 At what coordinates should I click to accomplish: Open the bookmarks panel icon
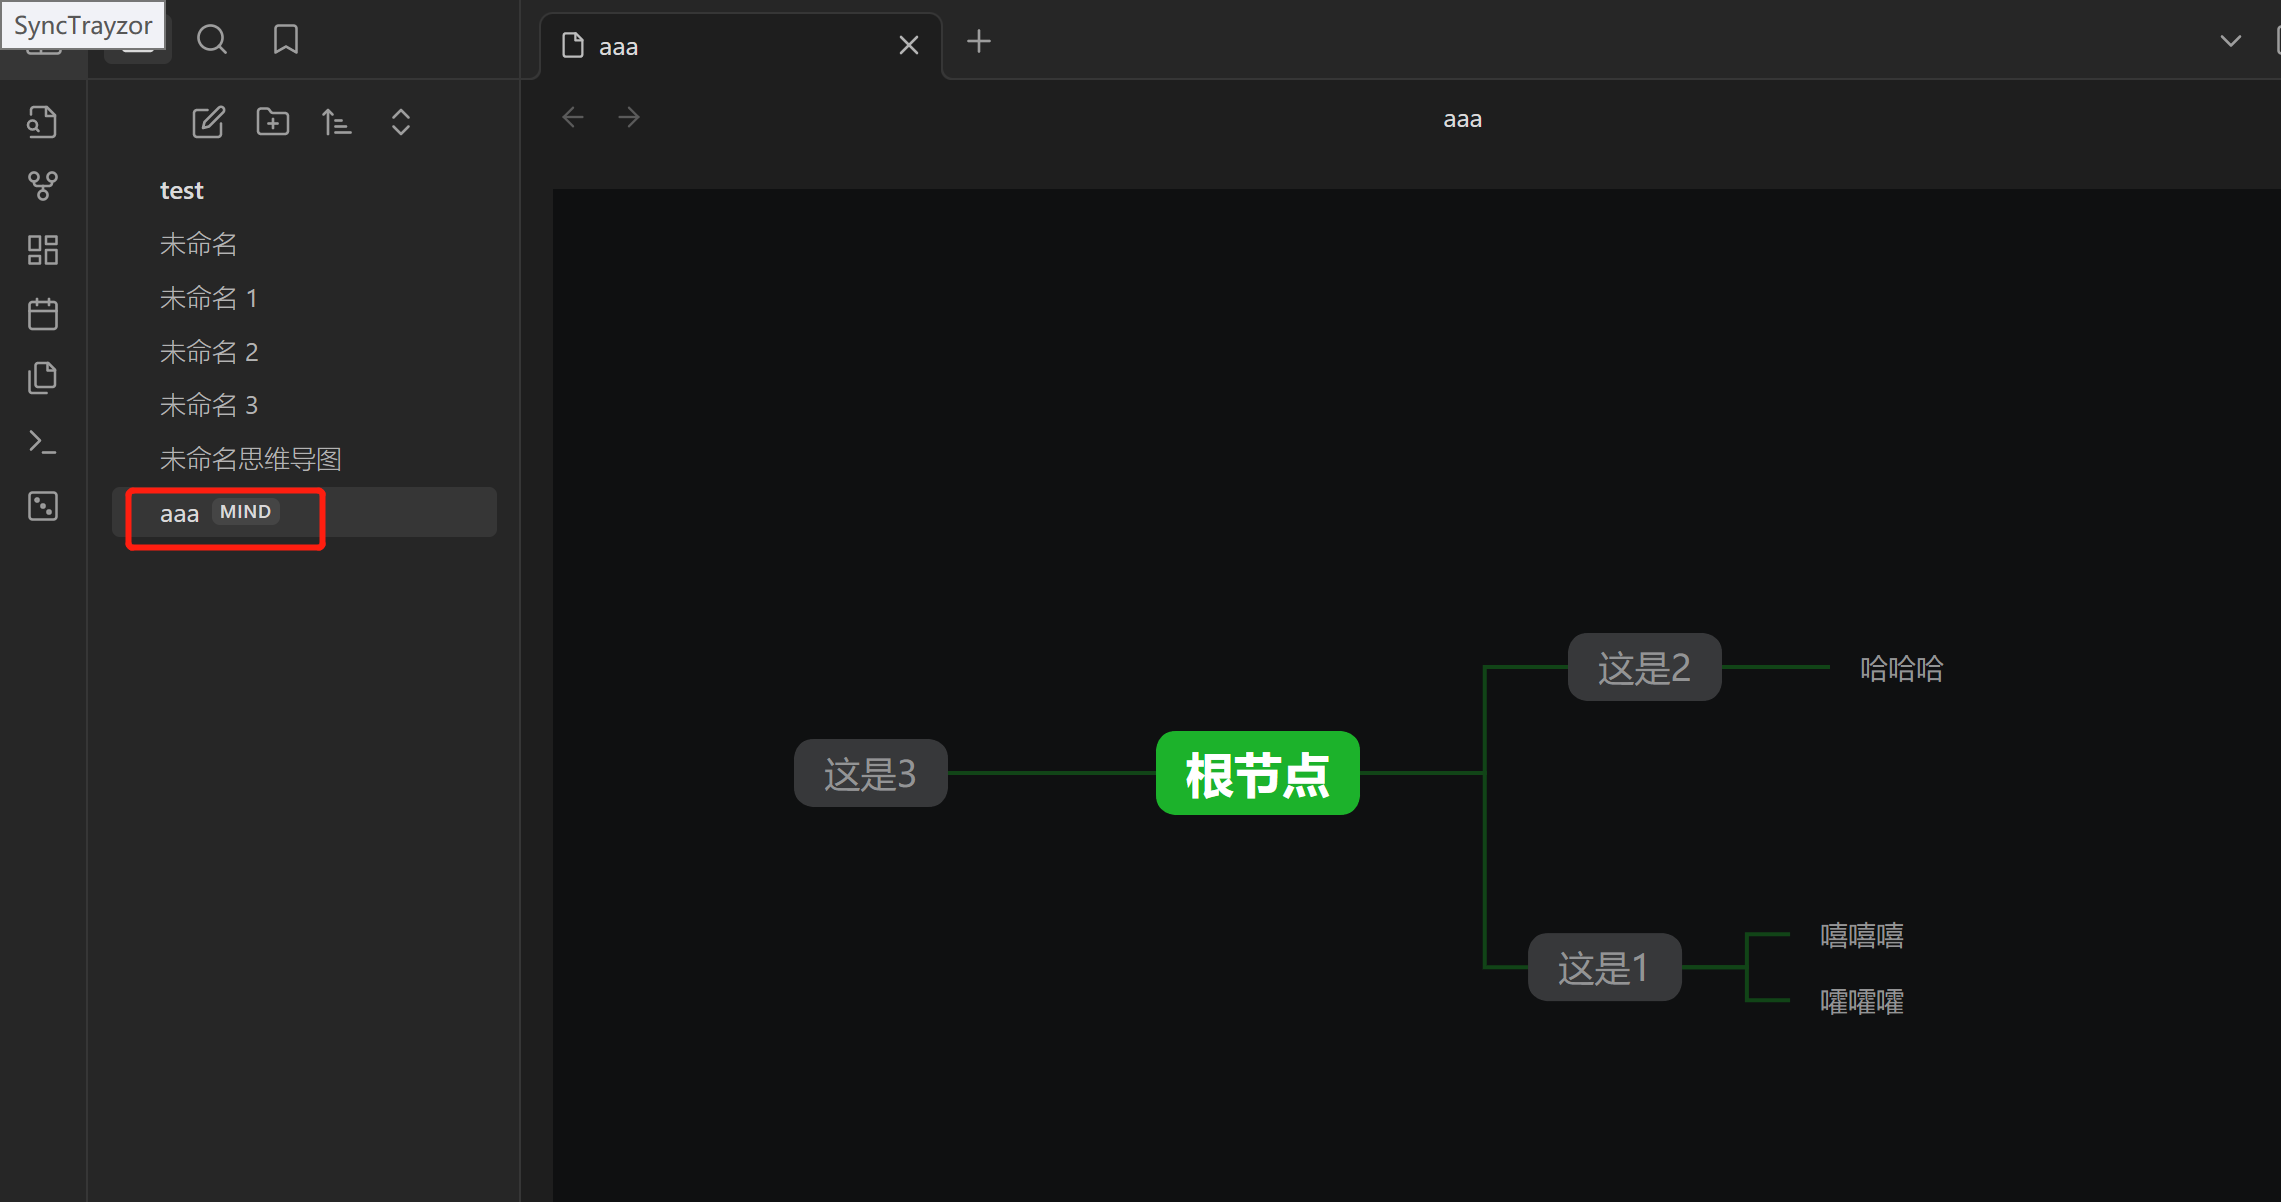pyautogui.click(x=286, y=40)
